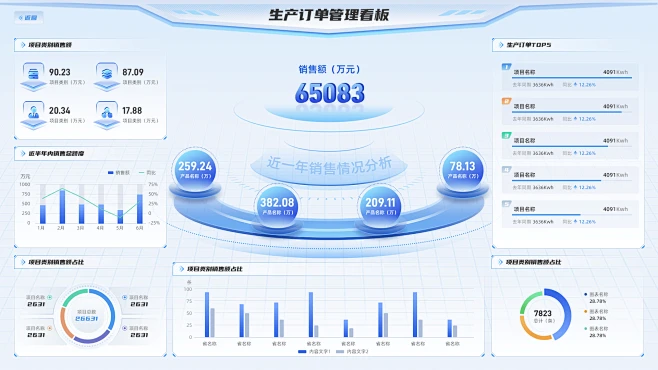The height and width of the screenshot is (370, 658).
Task: Click the 259.24 product sphere
Action: click(195, 170)
